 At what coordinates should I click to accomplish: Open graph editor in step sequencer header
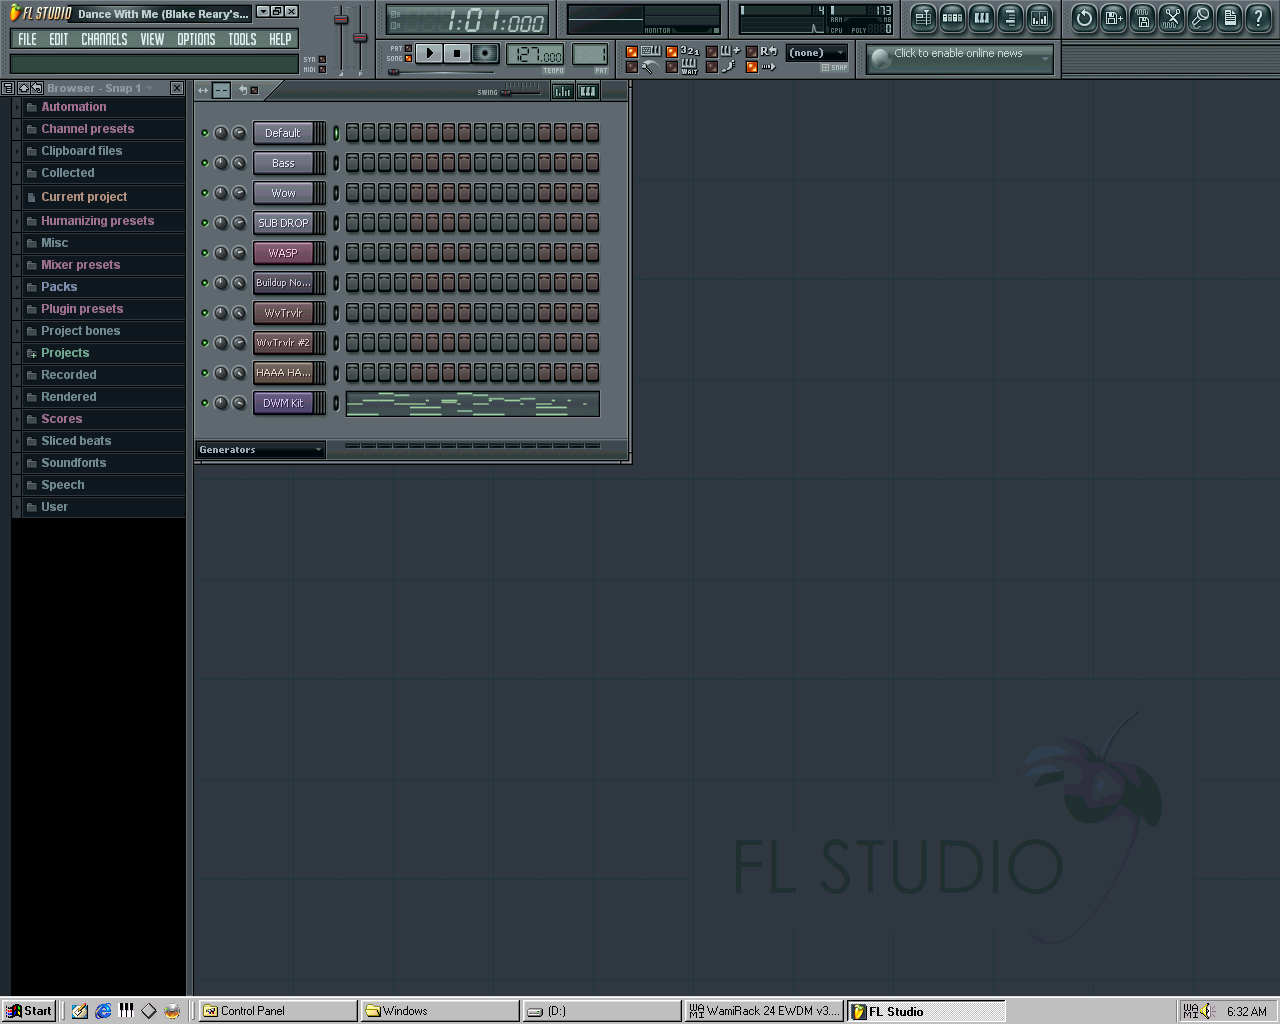pos(563,91)
